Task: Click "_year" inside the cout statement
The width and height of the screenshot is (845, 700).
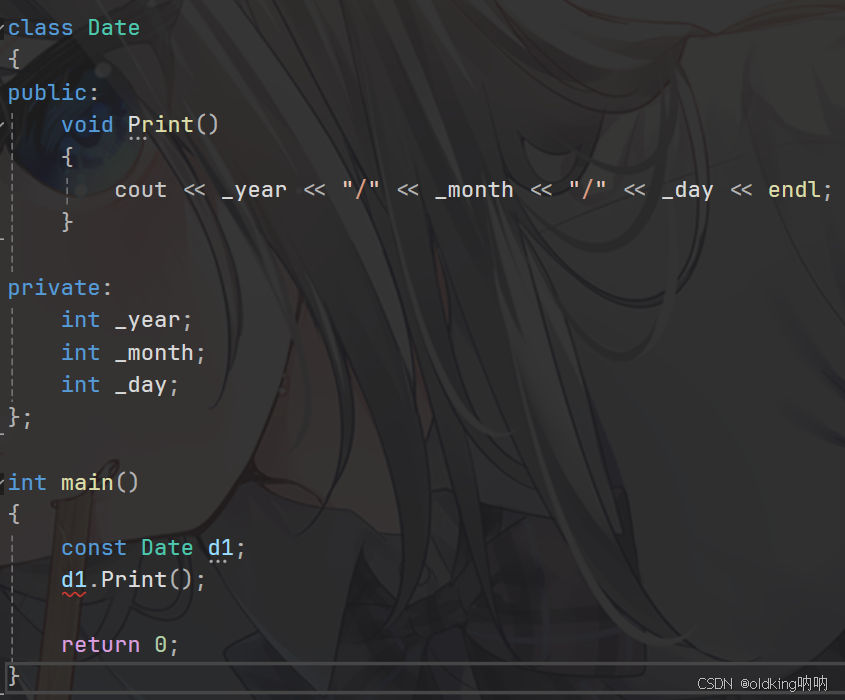Action: 254,190
